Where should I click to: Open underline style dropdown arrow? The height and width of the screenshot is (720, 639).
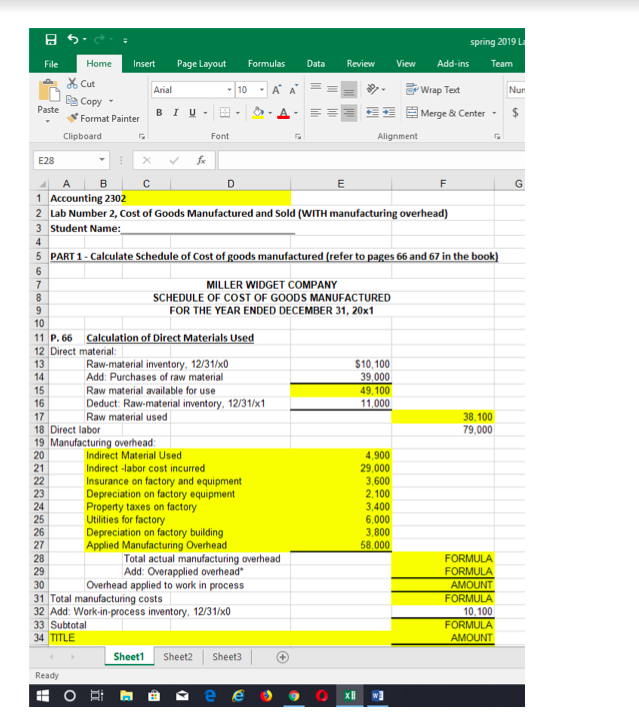(205, 113)
